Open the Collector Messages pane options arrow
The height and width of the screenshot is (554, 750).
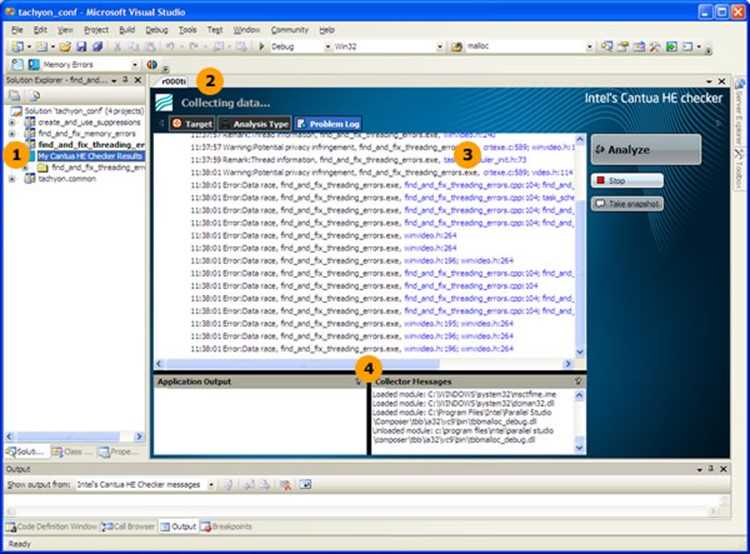[x=578, y=381]
